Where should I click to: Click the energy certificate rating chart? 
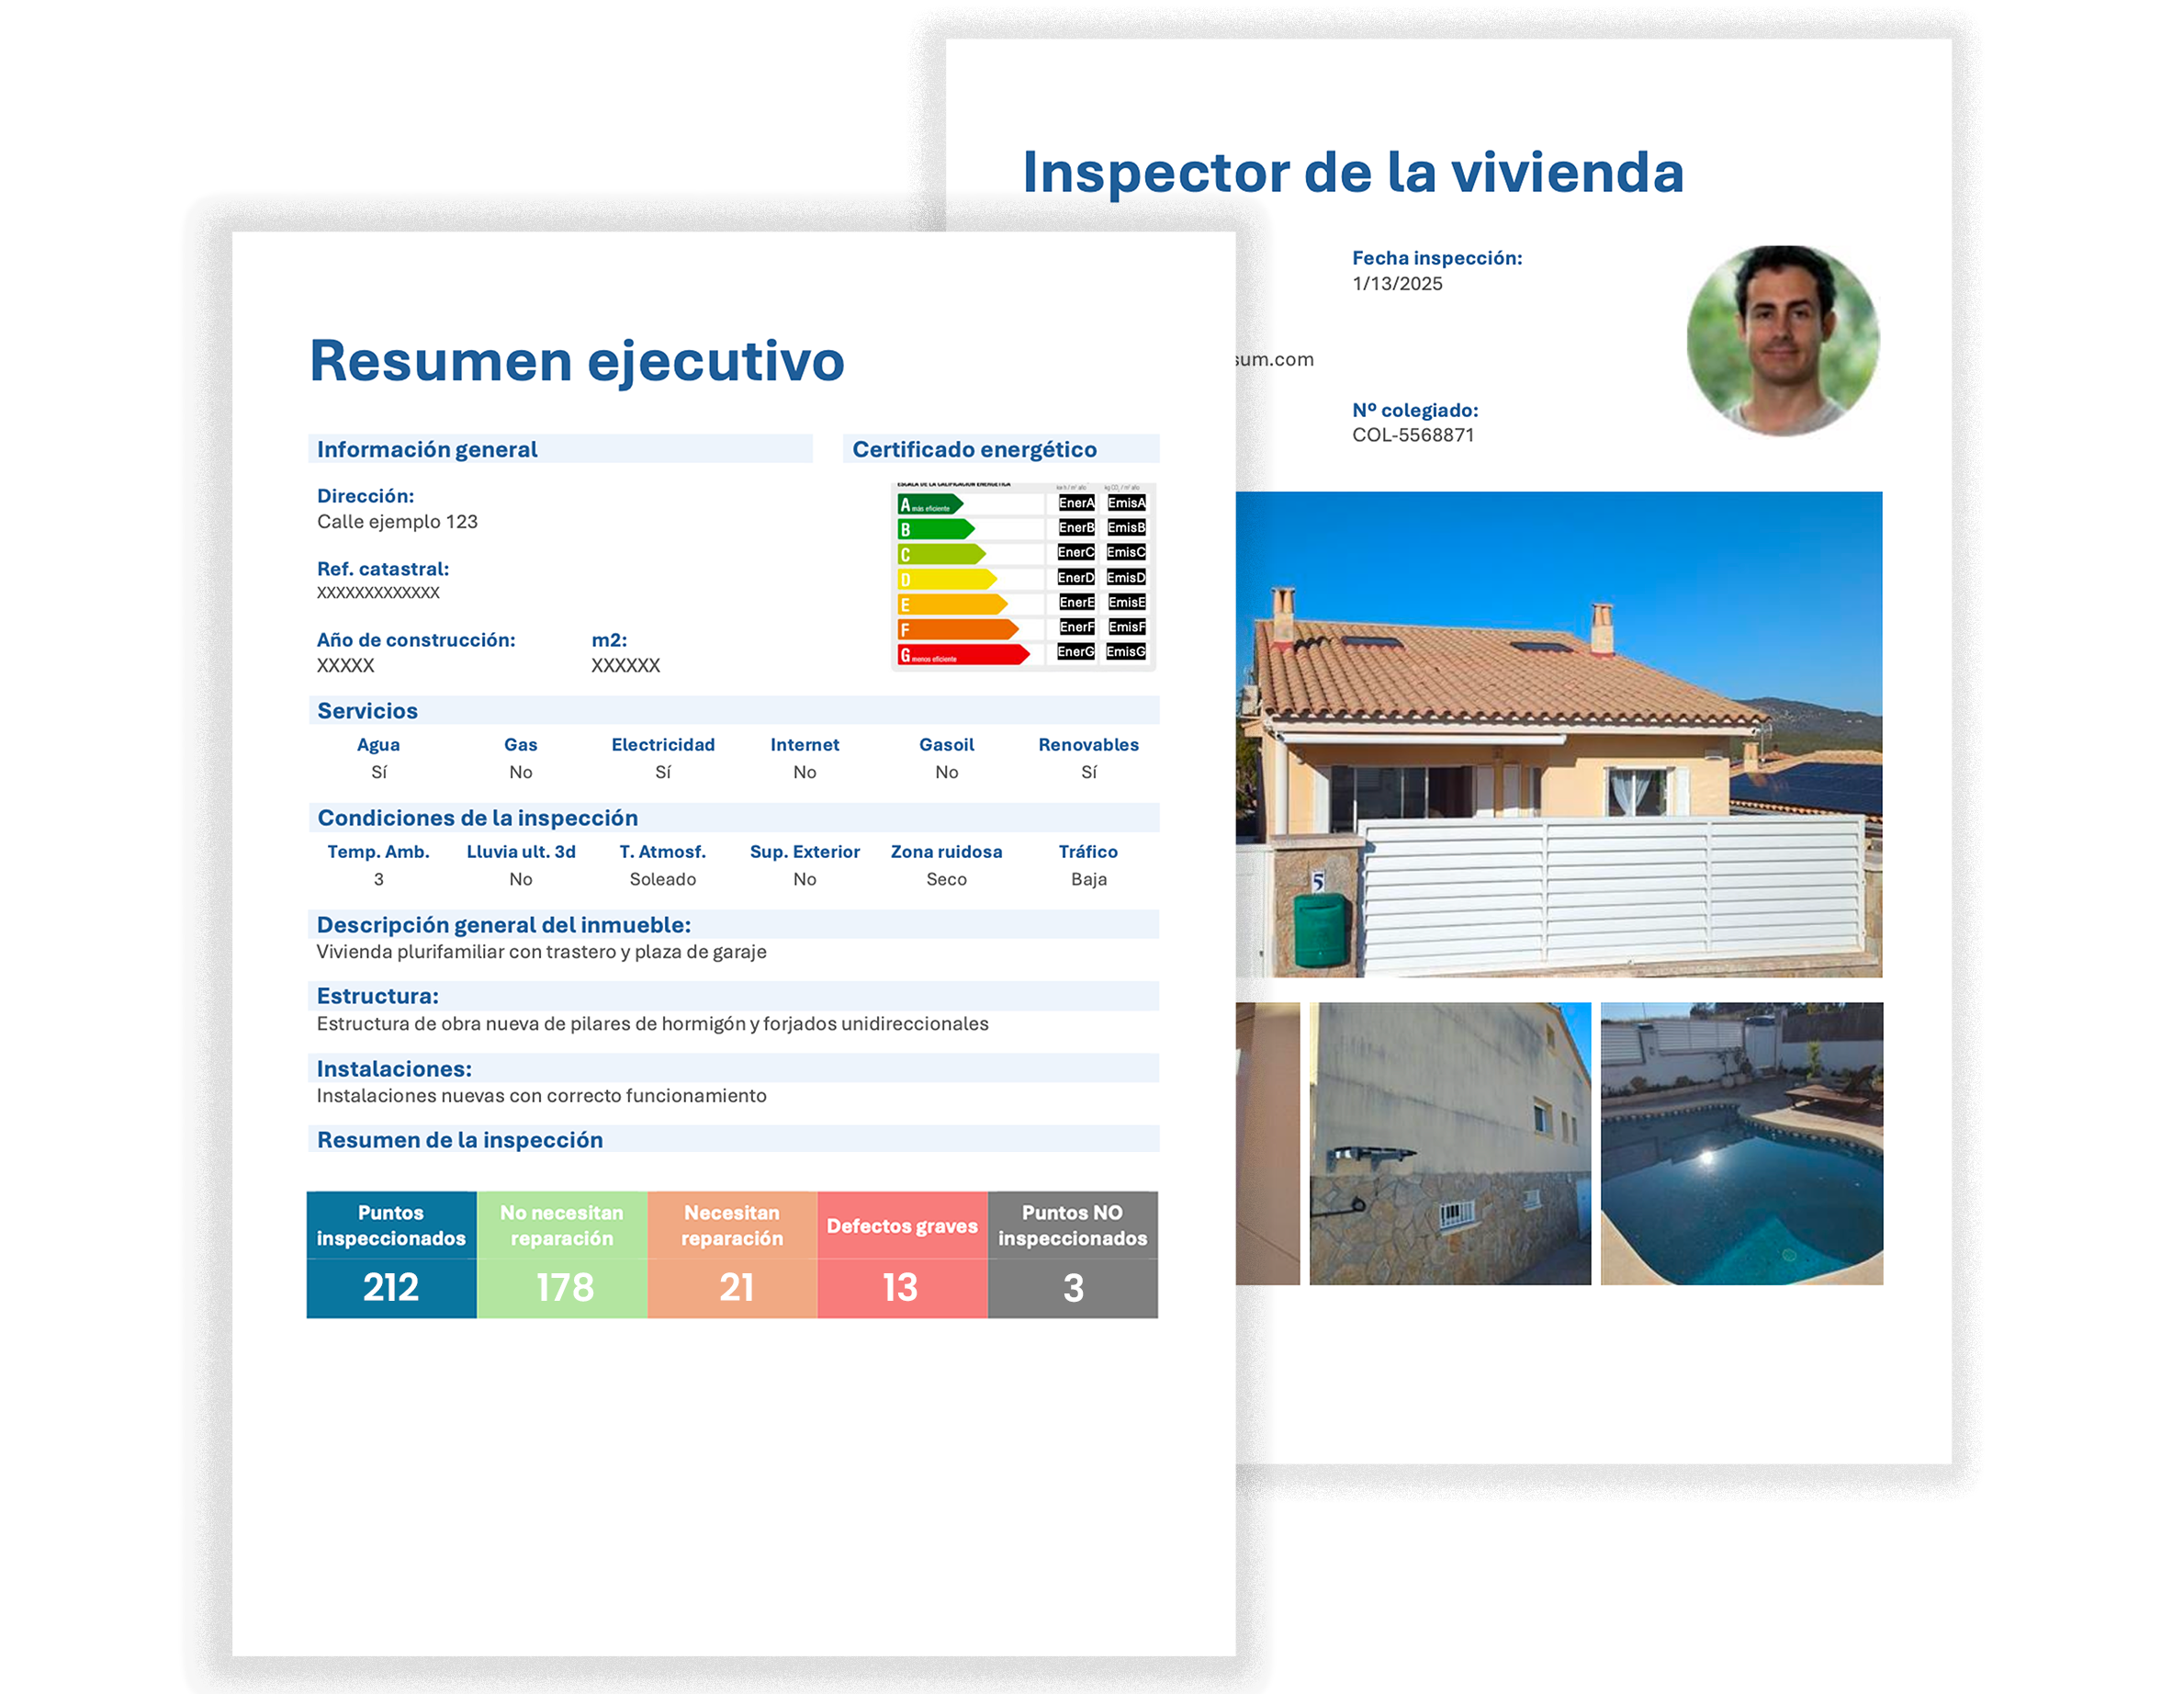click(x=1022, y=577)
